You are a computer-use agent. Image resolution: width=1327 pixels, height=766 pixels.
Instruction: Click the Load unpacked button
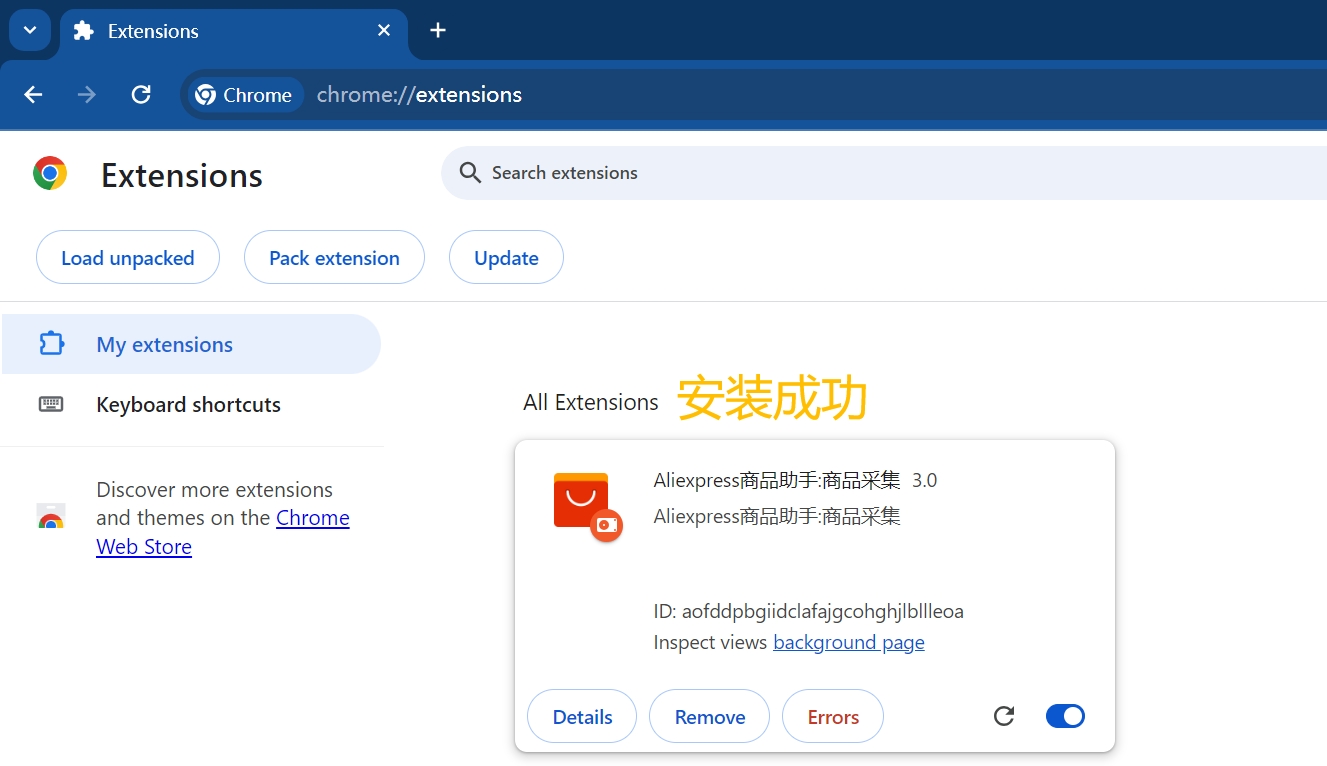[128, 257]
